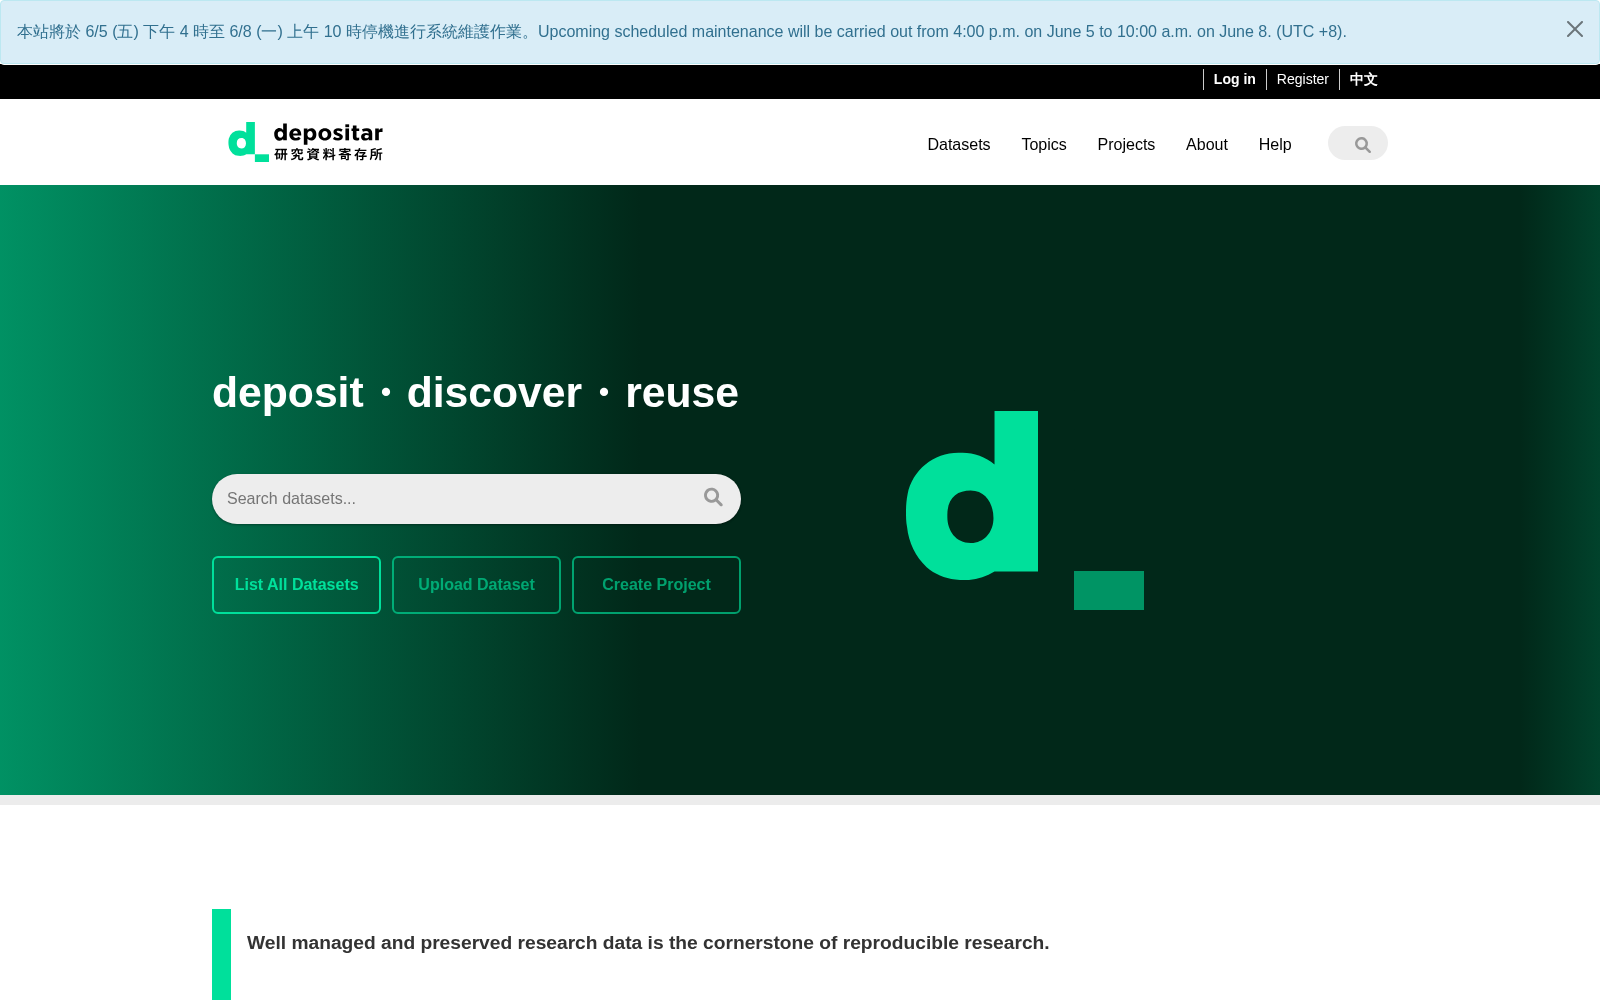
Task: Select the Upload Dataset button
Action: click(x=476, y=585)
